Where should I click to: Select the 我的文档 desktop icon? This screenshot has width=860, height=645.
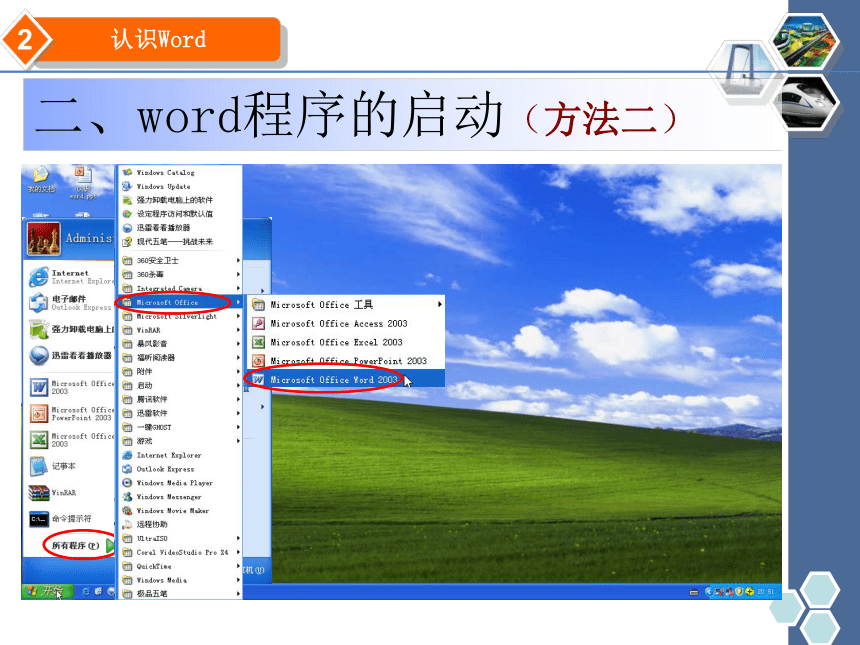point(41,180)
